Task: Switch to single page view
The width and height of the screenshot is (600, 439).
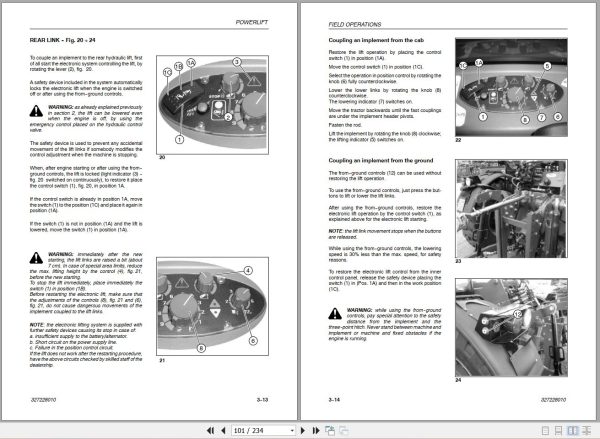Action: (546, 431)
